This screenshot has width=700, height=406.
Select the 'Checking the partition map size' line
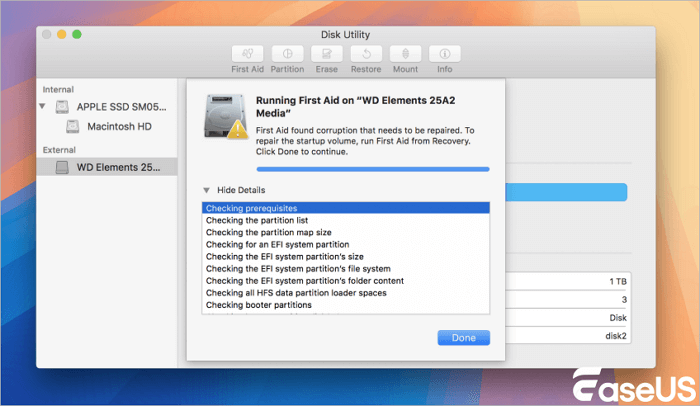coord(346,232)
